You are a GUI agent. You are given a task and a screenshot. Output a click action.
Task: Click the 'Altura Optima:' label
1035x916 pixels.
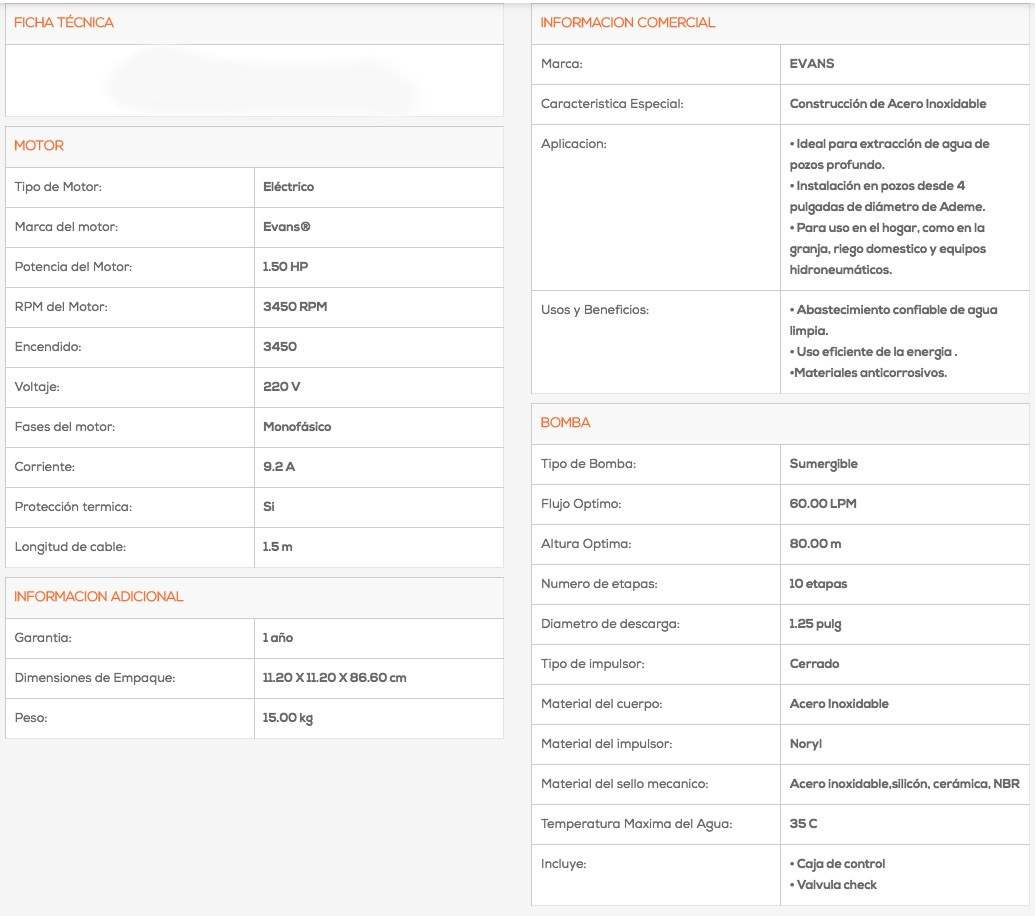[586, 544]
